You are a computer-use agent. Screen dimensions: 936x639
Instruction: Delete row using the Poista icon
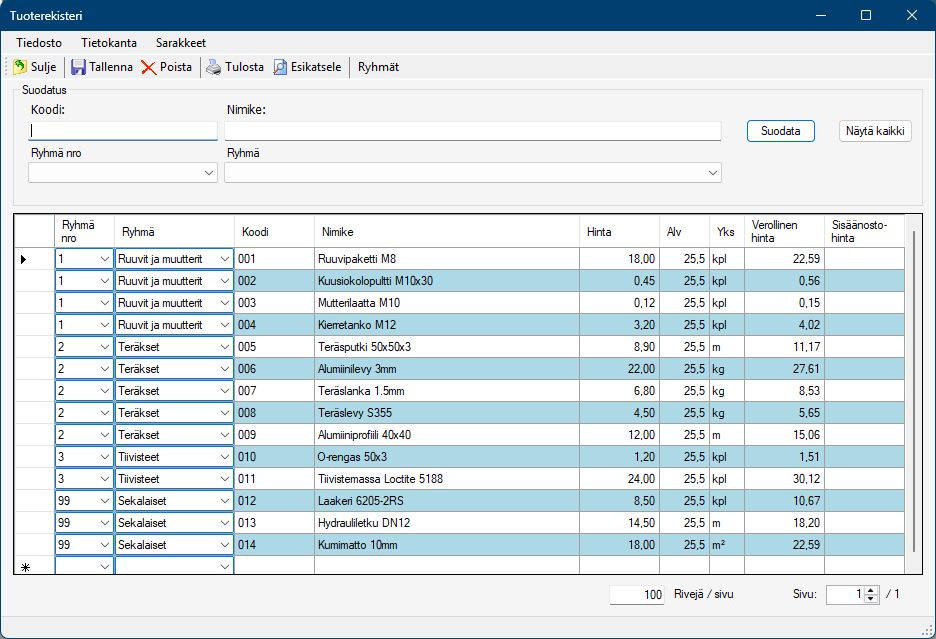click(149, 67)
